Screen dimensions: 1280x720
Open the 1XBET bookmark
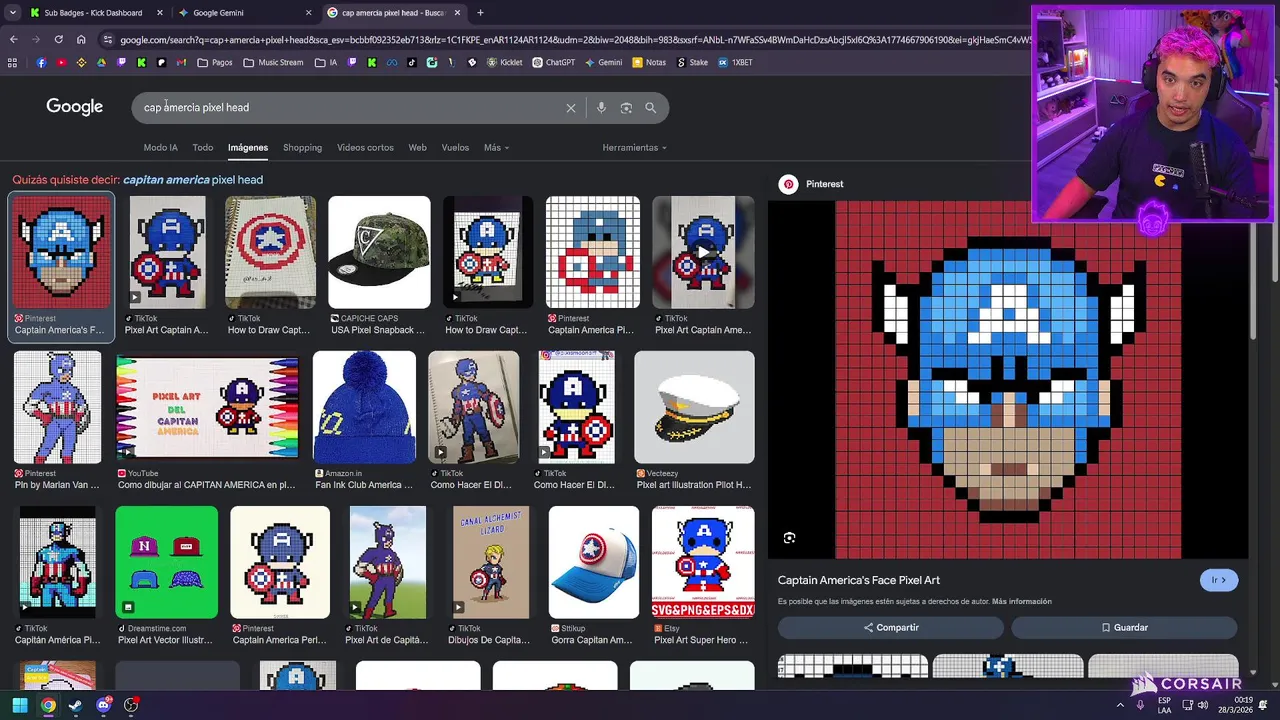735,62
